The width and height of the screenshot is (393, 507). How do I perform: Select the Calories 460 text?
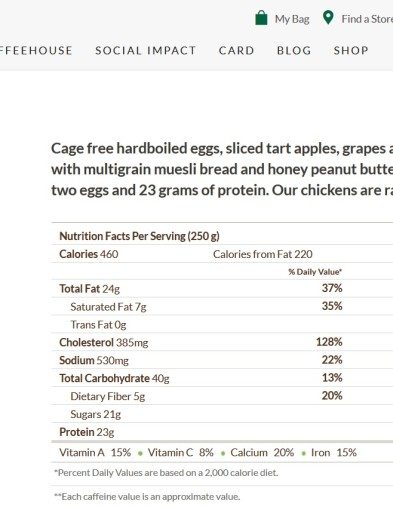click(x=89, y=254)
